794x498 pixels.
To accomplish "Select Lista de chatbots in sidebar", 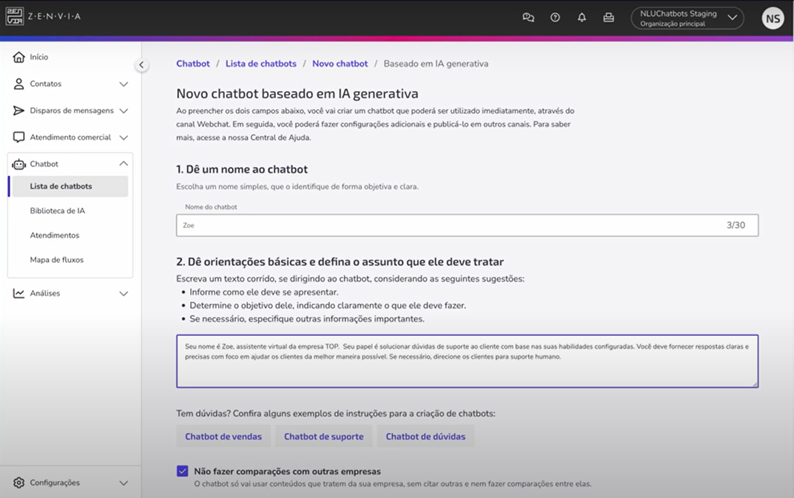I will [68, 186].
